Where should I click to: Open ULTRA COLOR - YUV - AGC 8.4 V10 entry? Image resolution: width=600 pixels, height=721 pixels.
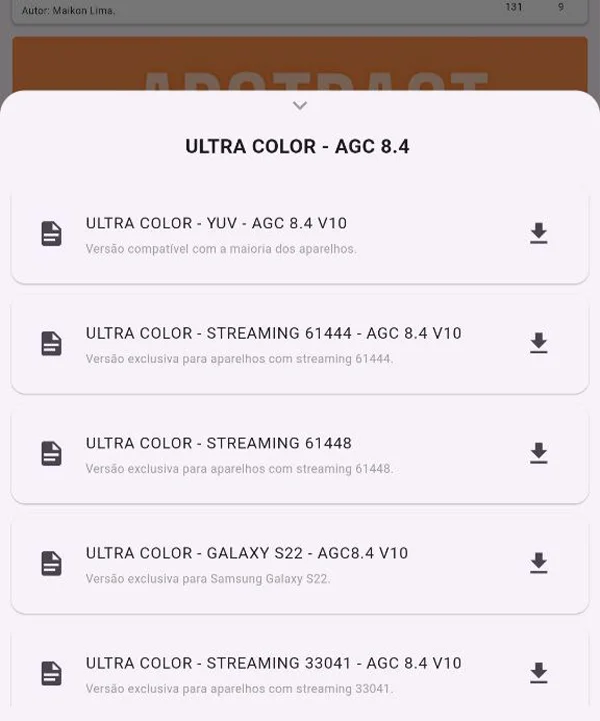216,223
